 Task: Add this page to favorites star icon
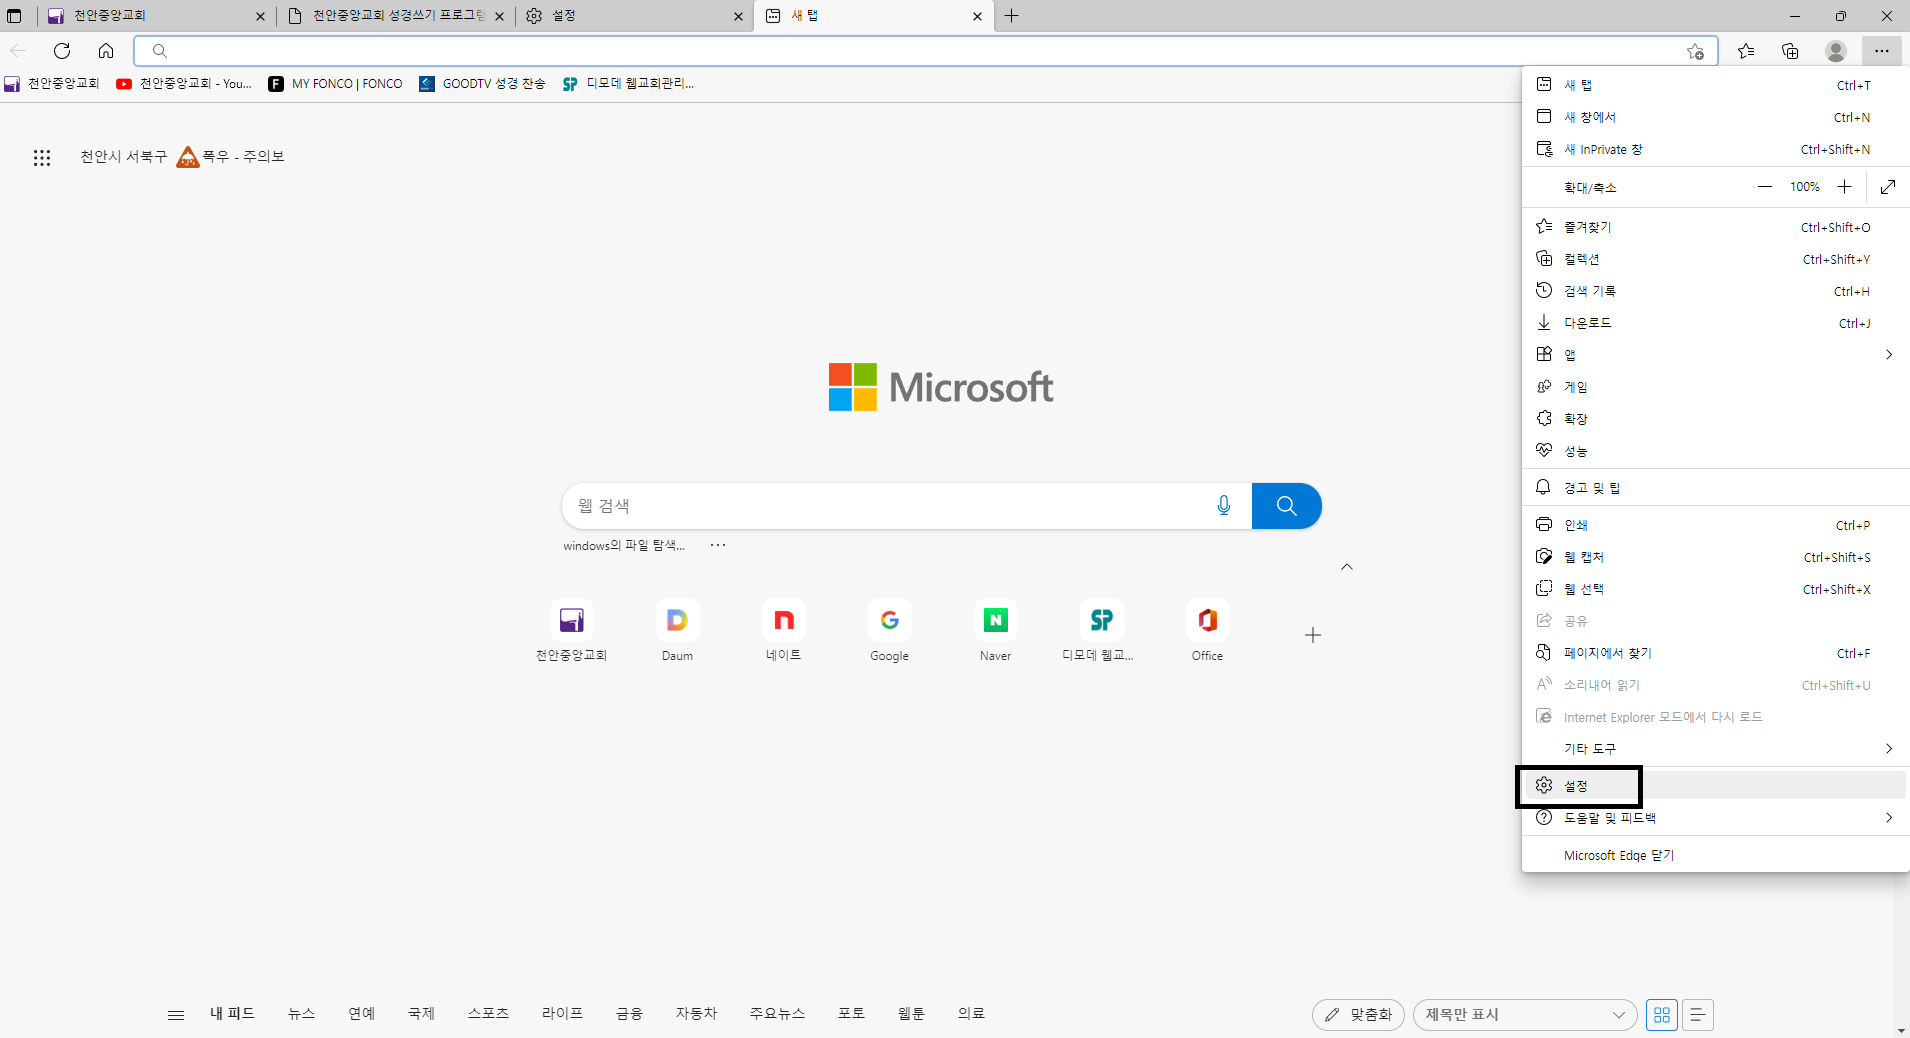click(1695, 51)
